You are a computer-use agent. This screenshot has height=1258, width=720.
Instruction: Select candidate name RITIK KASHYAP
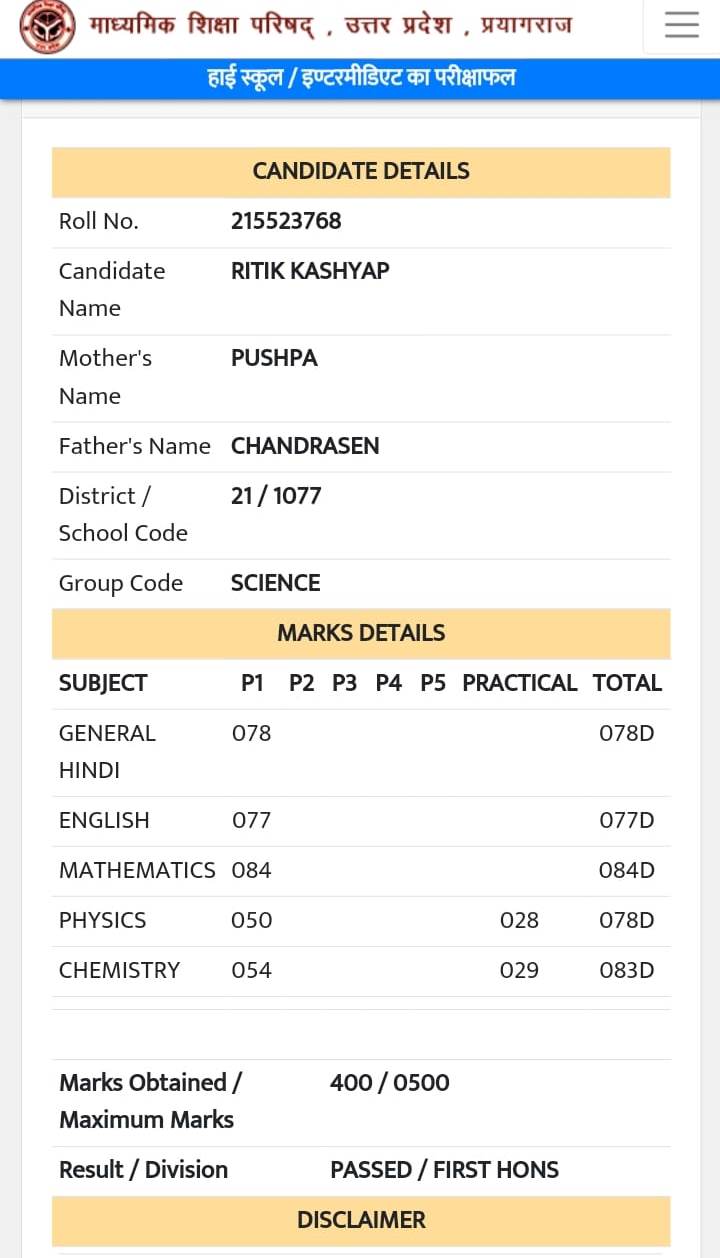[x=310, y=271]
